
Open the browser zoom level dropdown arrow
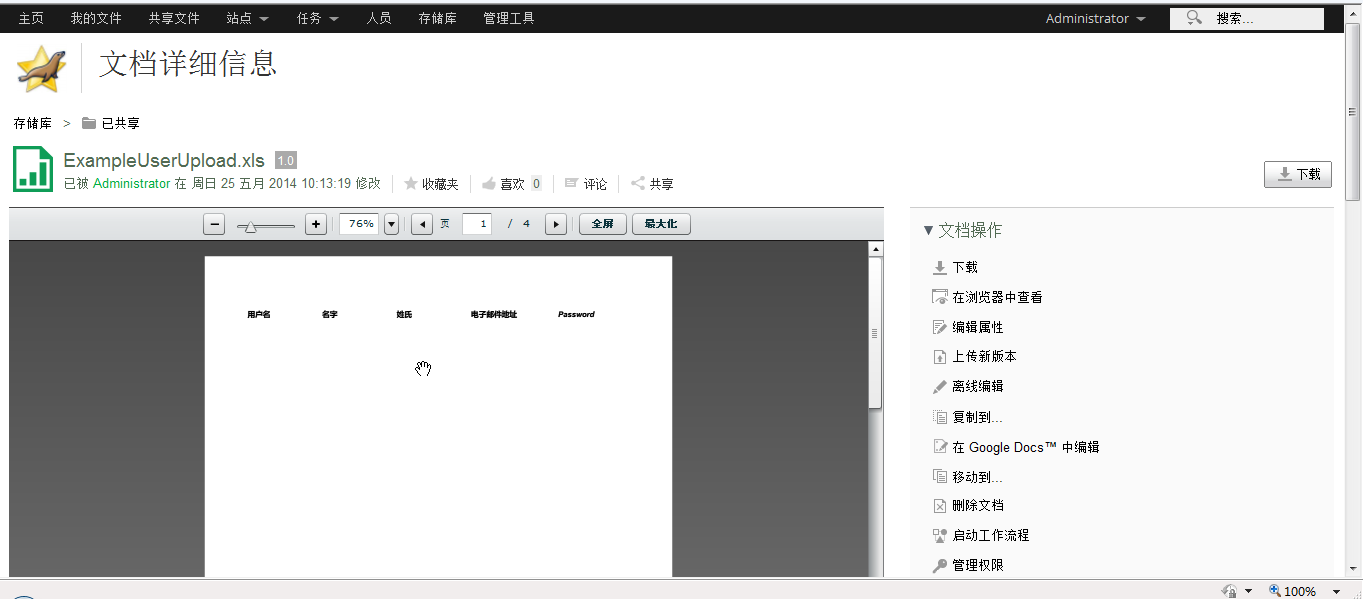1337,591
